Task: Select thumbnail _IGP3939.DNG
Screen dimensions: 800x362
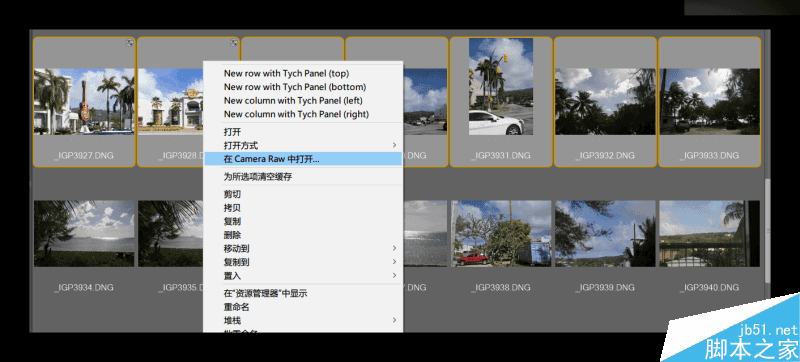Action: [605, 234]
